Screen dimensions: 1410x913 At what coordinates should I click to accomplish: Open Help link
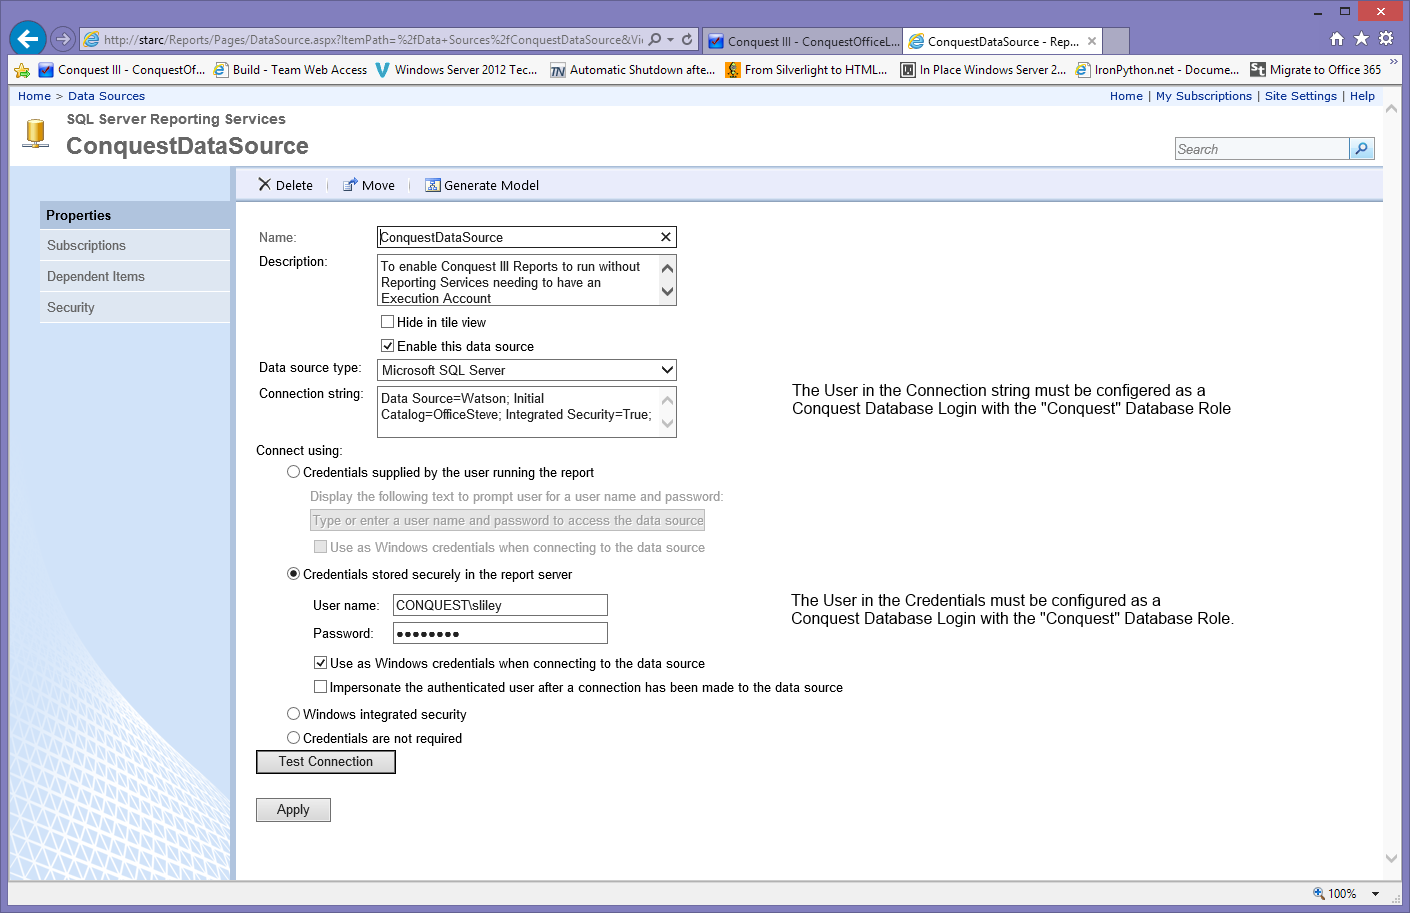click(x=1362, y=96)
